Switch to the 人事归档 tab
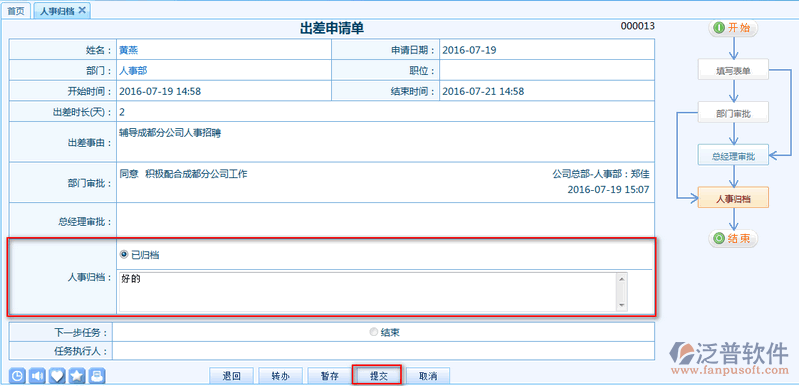Screen dimensions: 799x386 62,11
